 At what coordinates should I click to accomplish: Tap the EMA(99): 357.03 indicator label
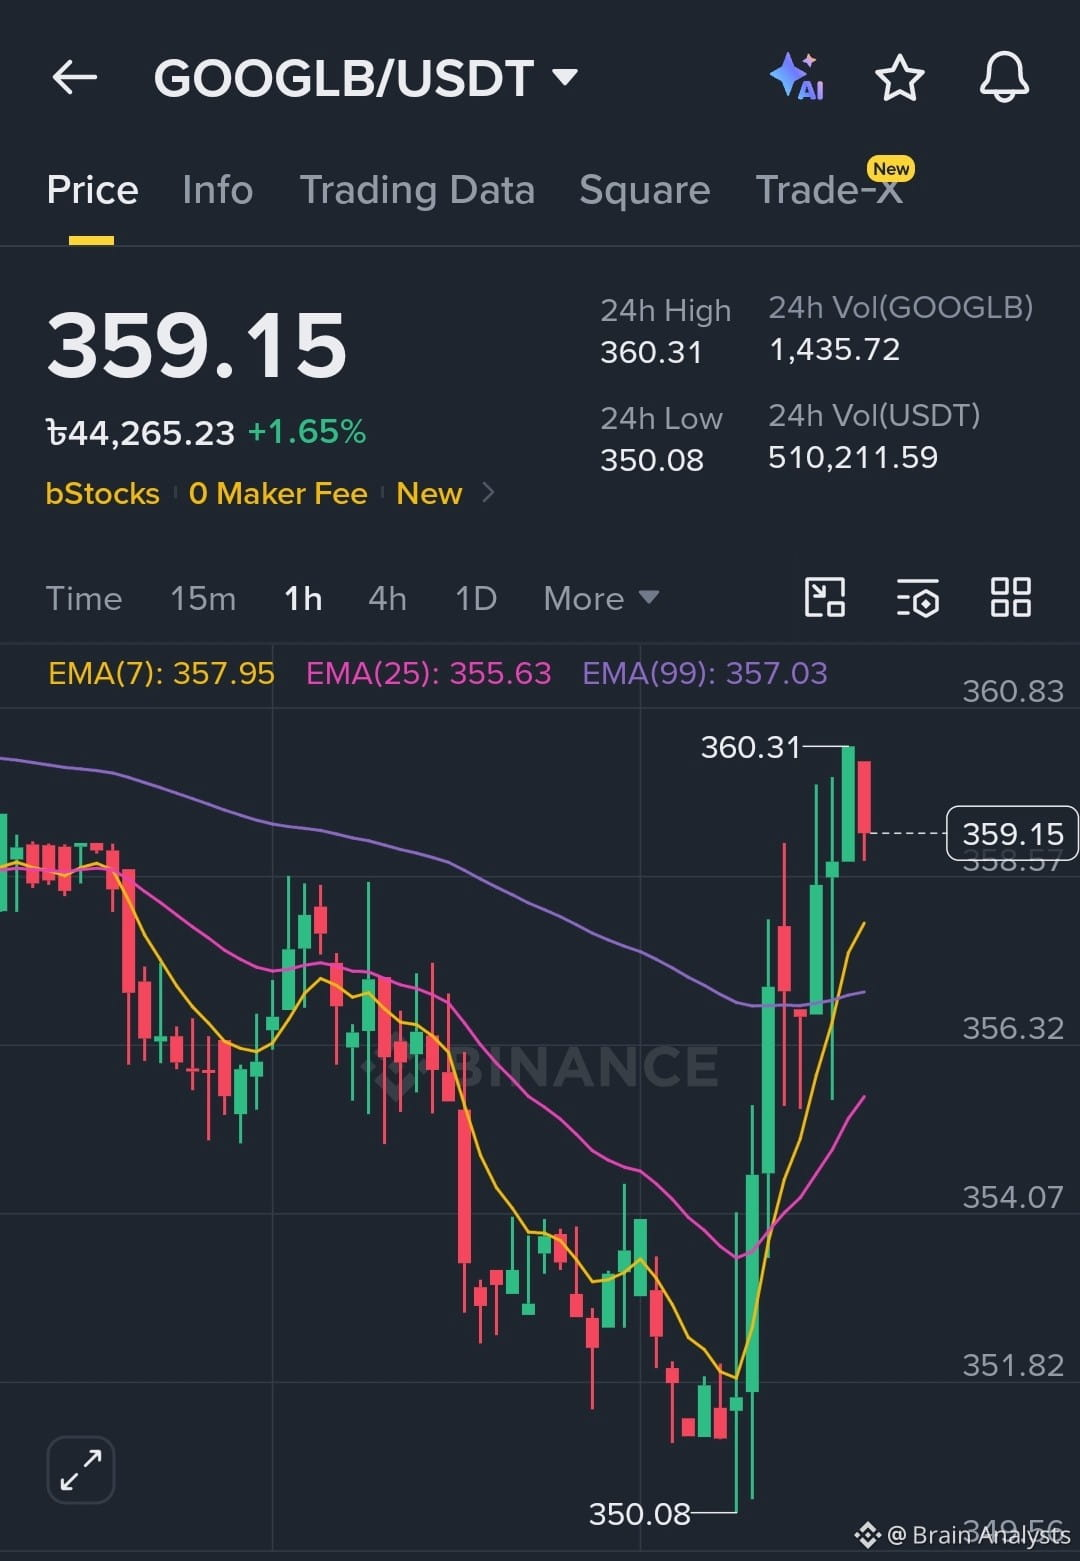coord(705,673)
